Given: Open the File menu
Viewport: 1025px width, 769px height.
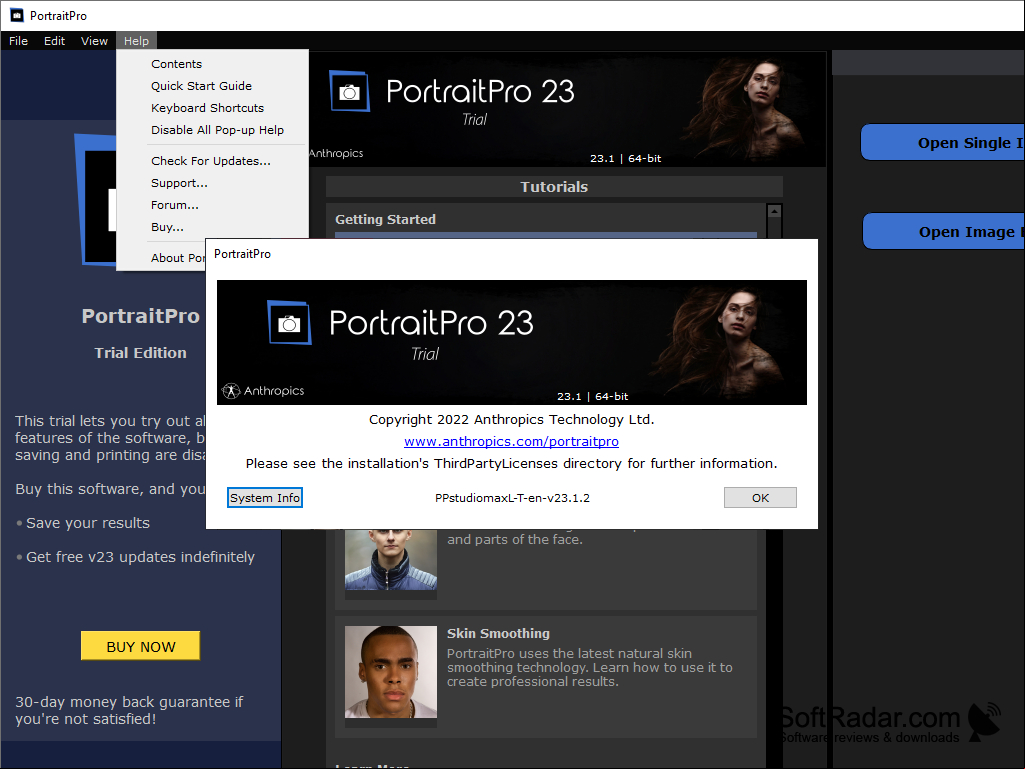Looking at the screenshot, I should tap(18, 41).
